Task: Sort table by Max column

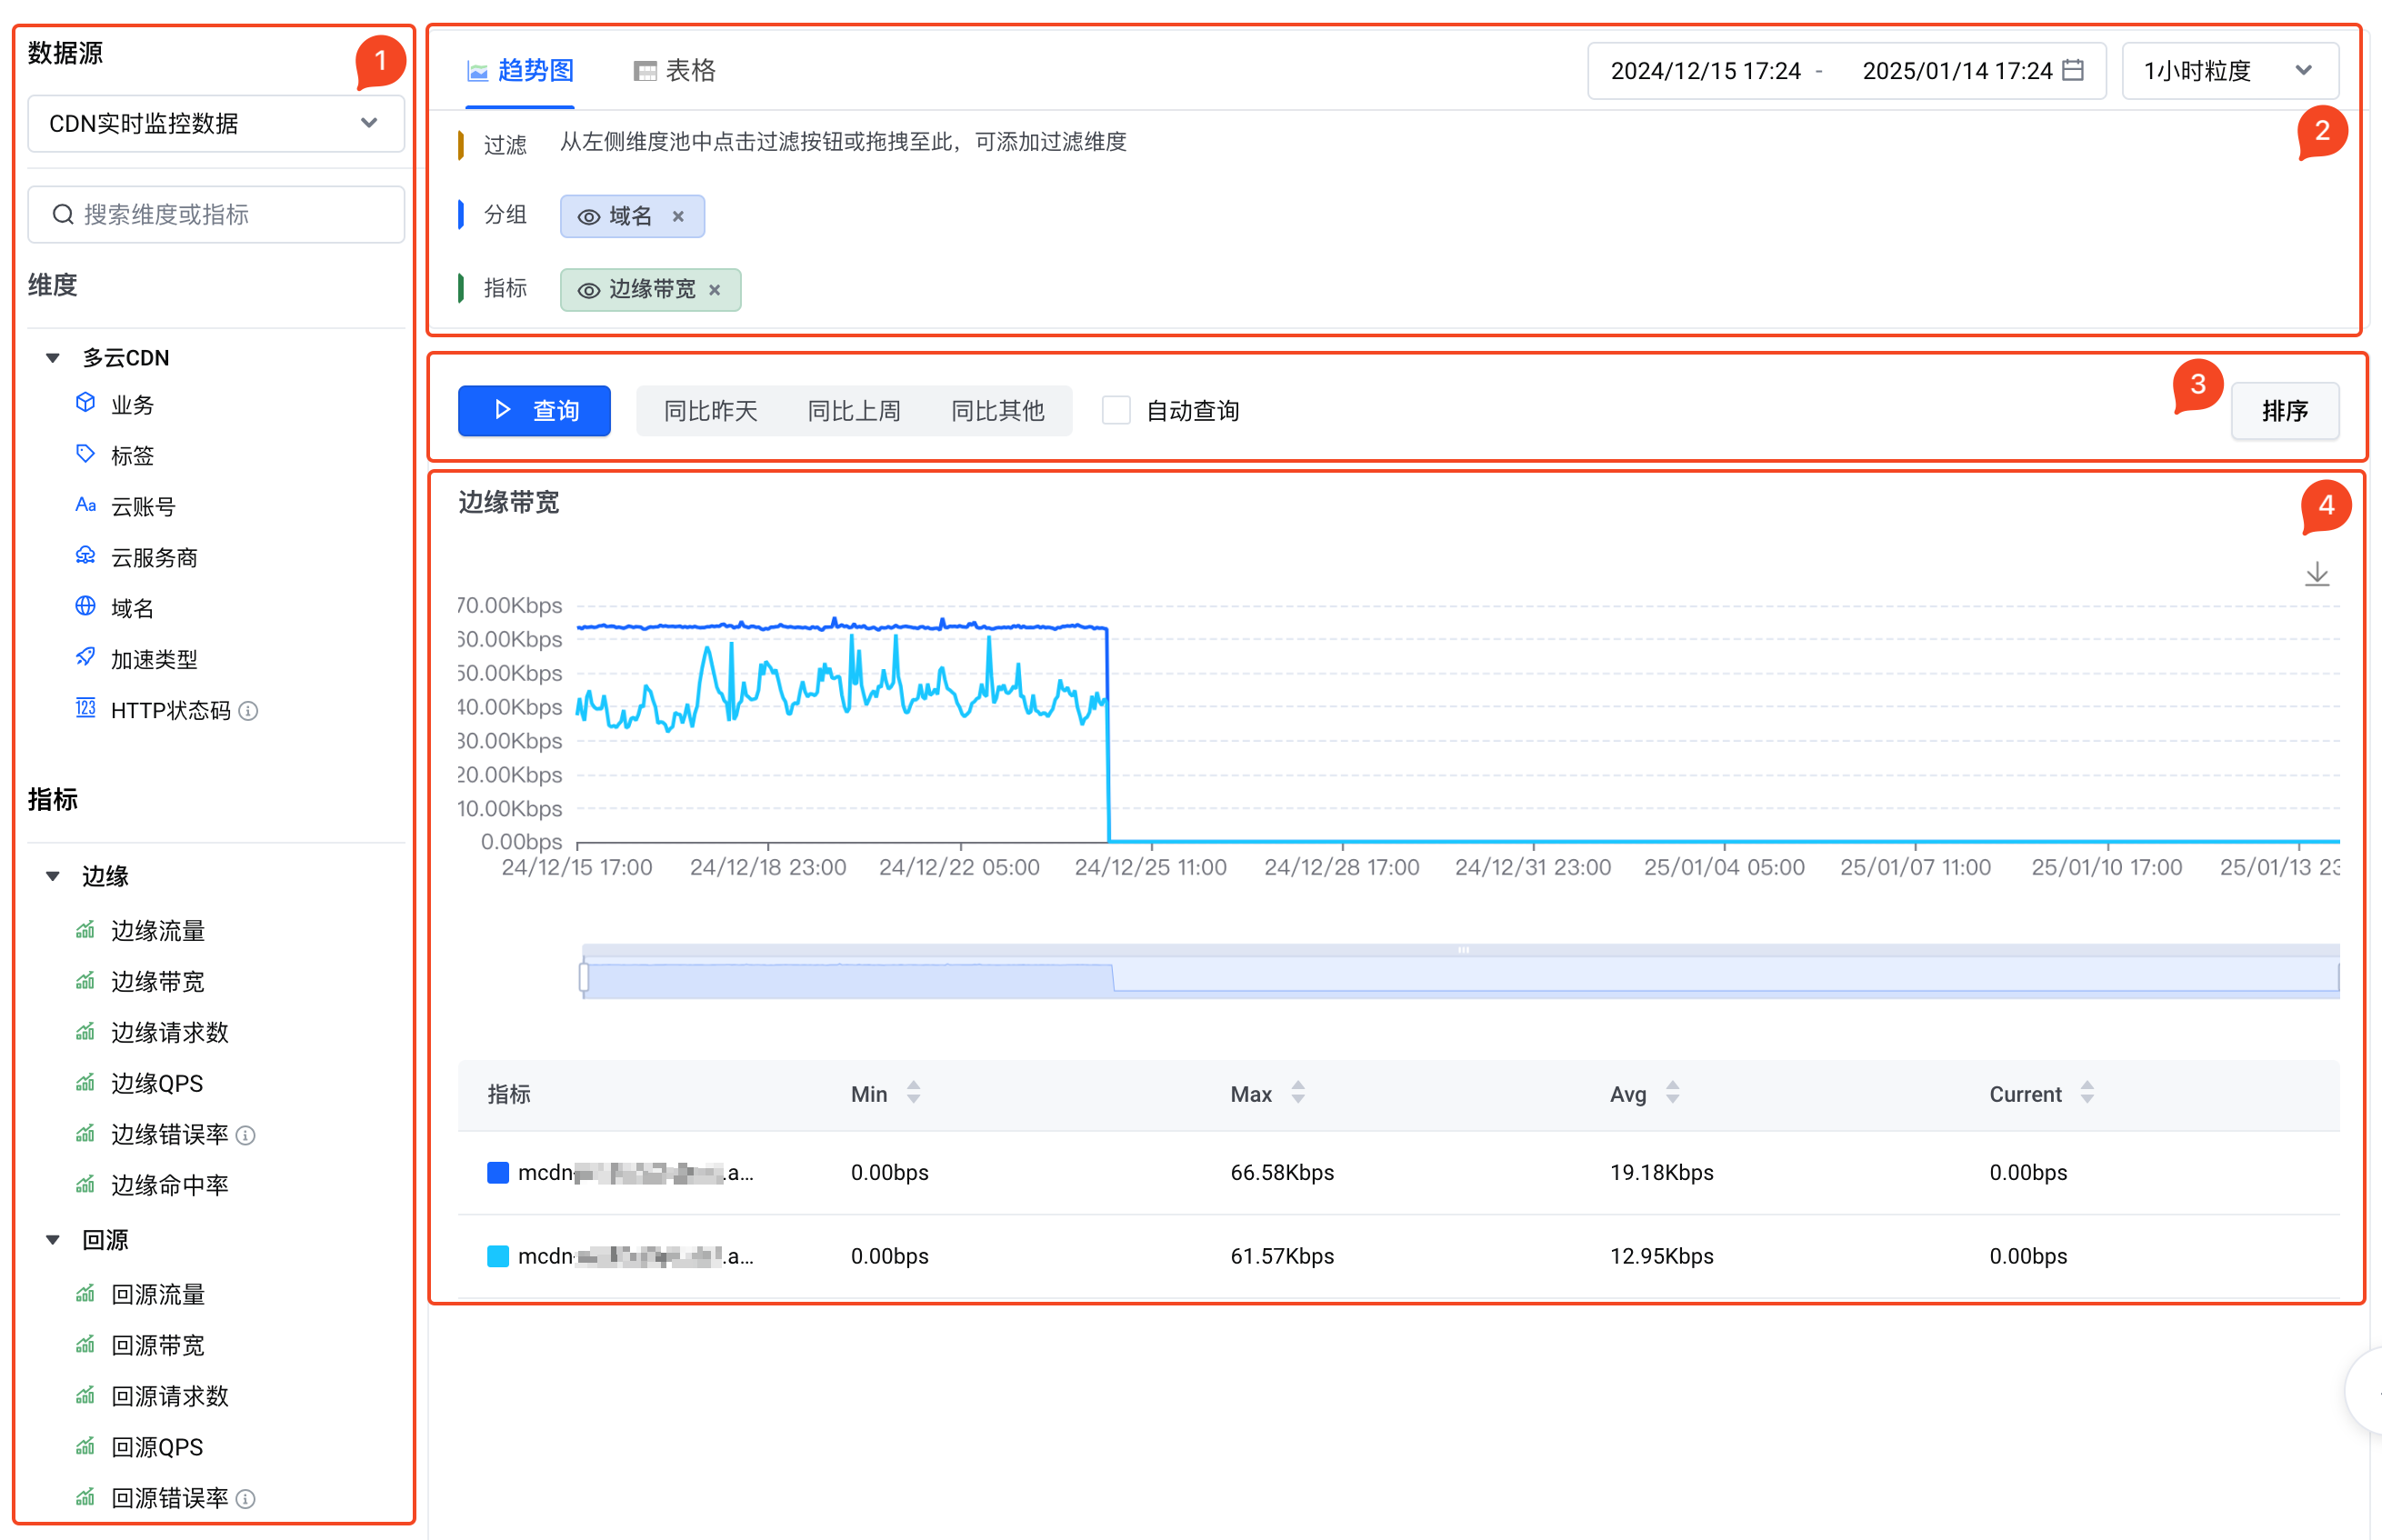Action: pos(1298,1093)
